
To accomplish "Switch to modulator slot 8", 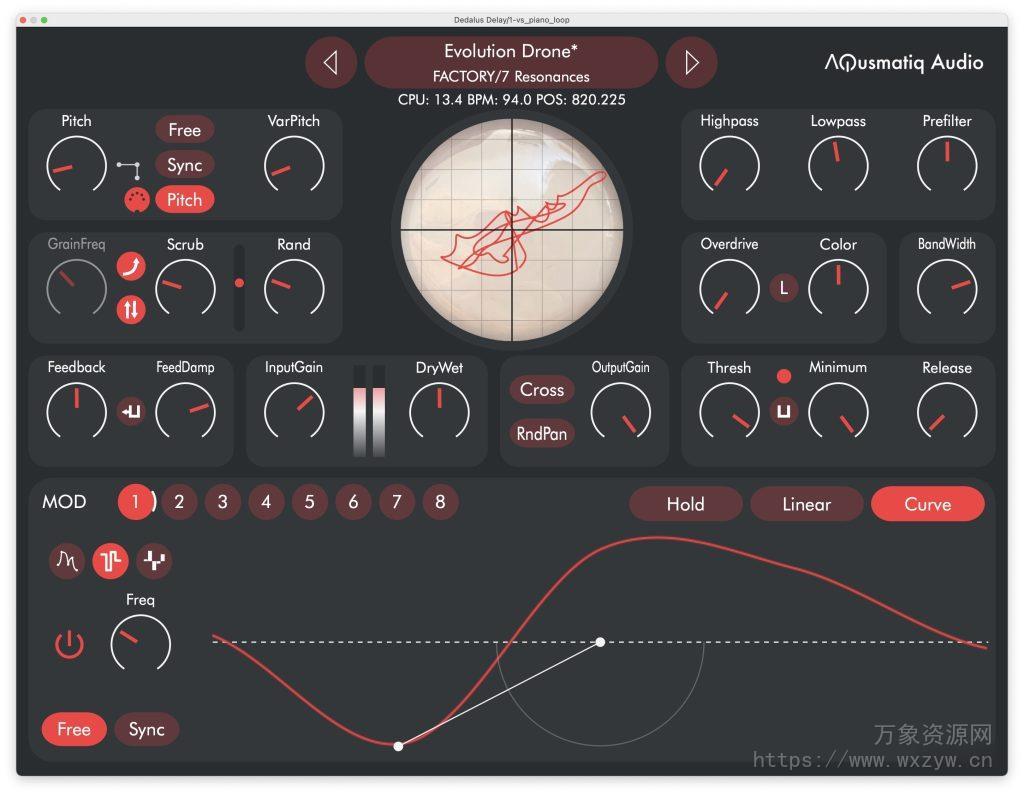I will [440, 502].
